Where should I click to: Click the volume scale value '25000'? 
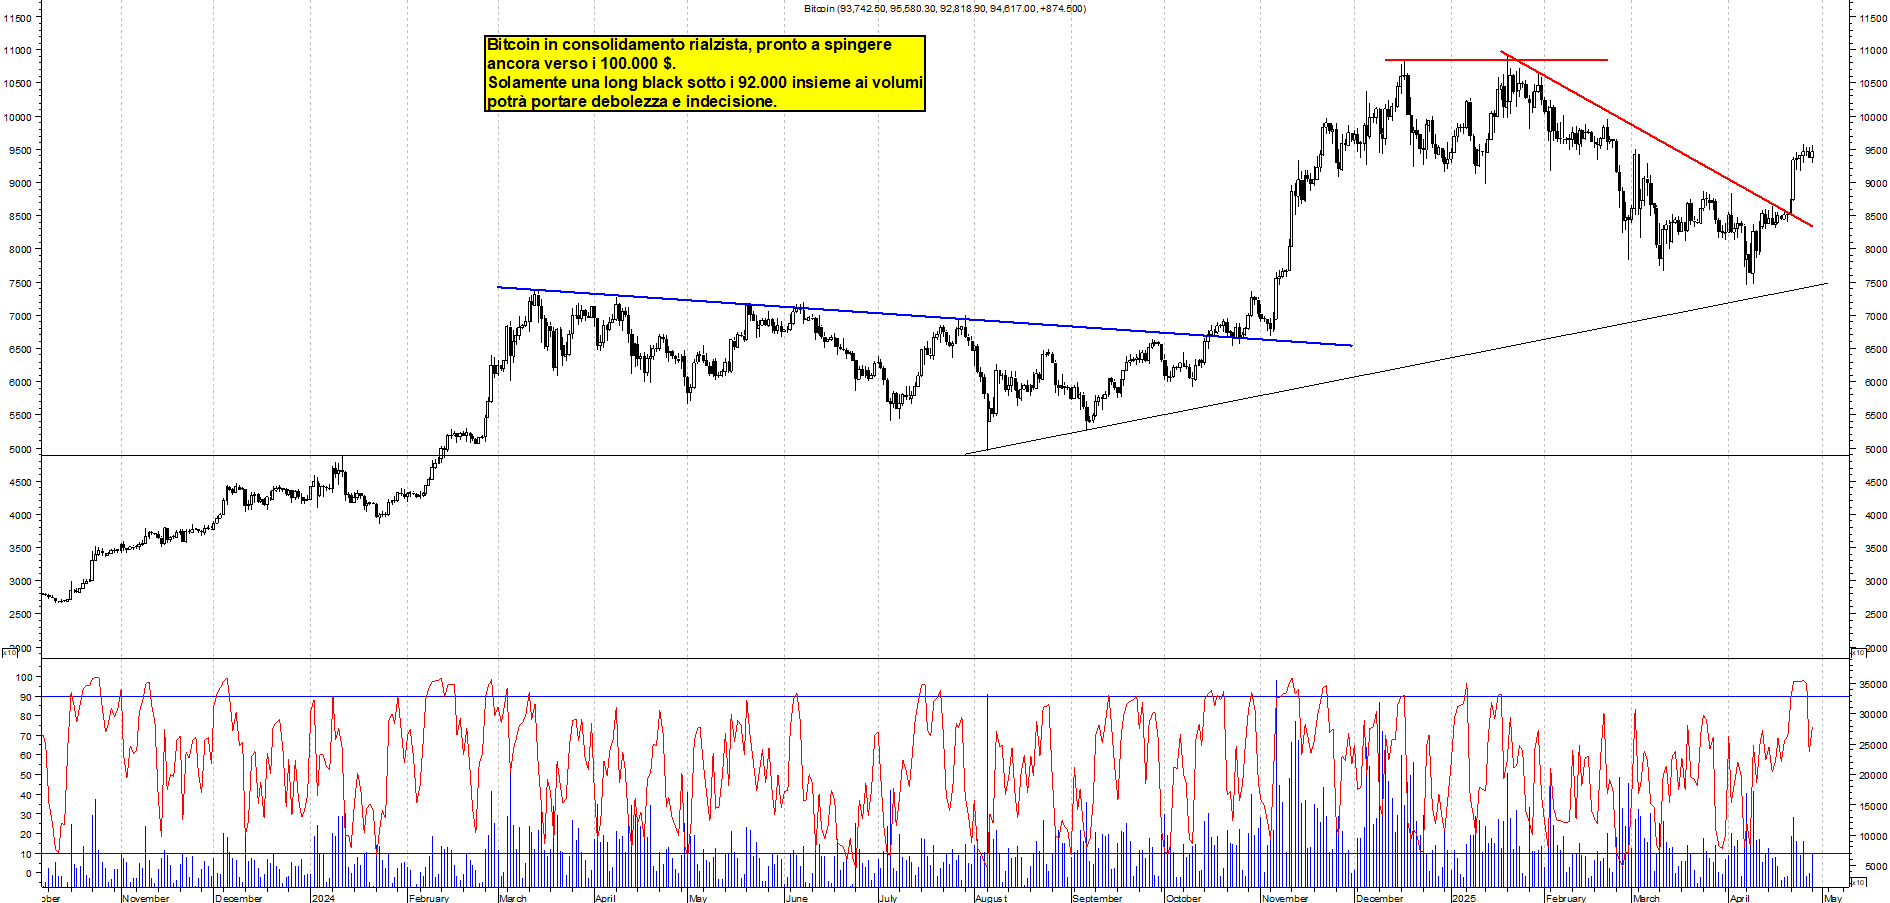click(1873, 746)
